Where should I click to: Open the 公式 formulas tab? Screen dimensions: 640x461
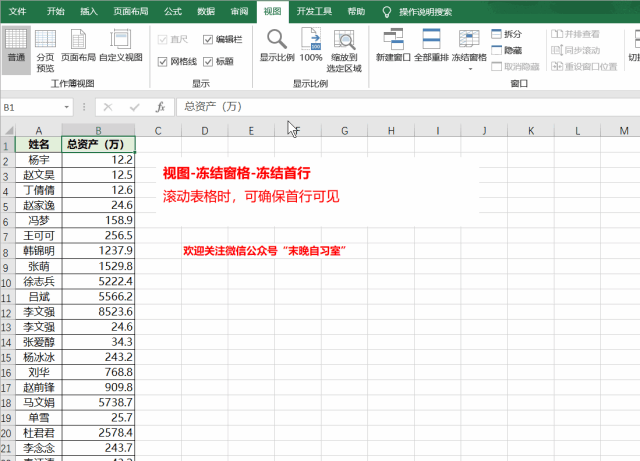(x=173, y=11)
